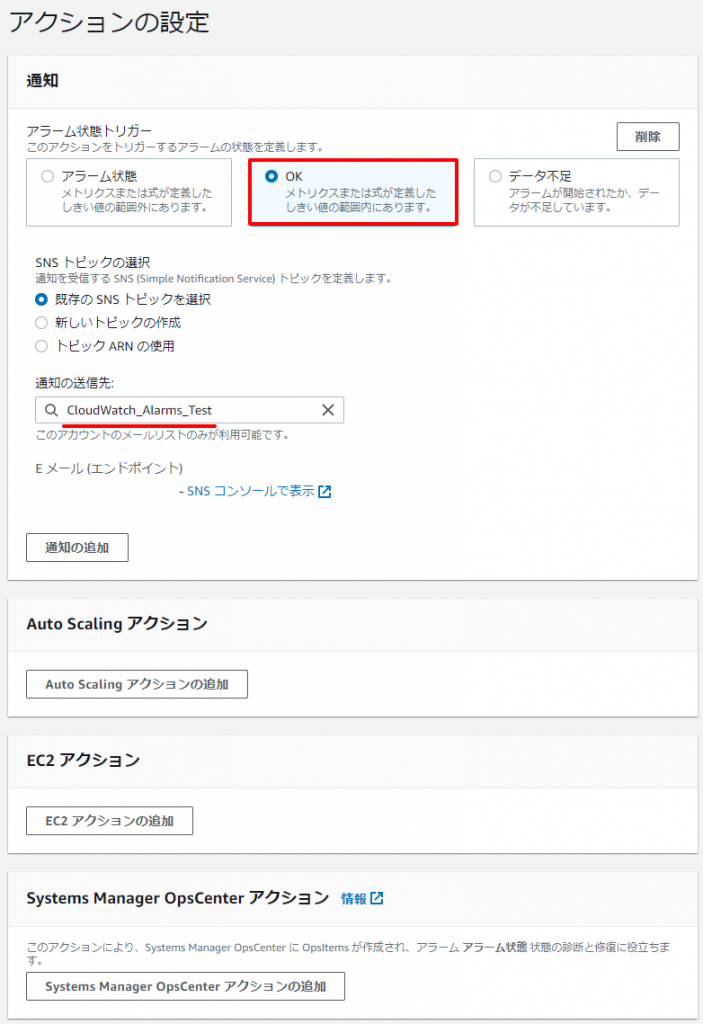This screenshot has height=1024, width=703.
Task: Click the 通知 section header
Action: 42,81
